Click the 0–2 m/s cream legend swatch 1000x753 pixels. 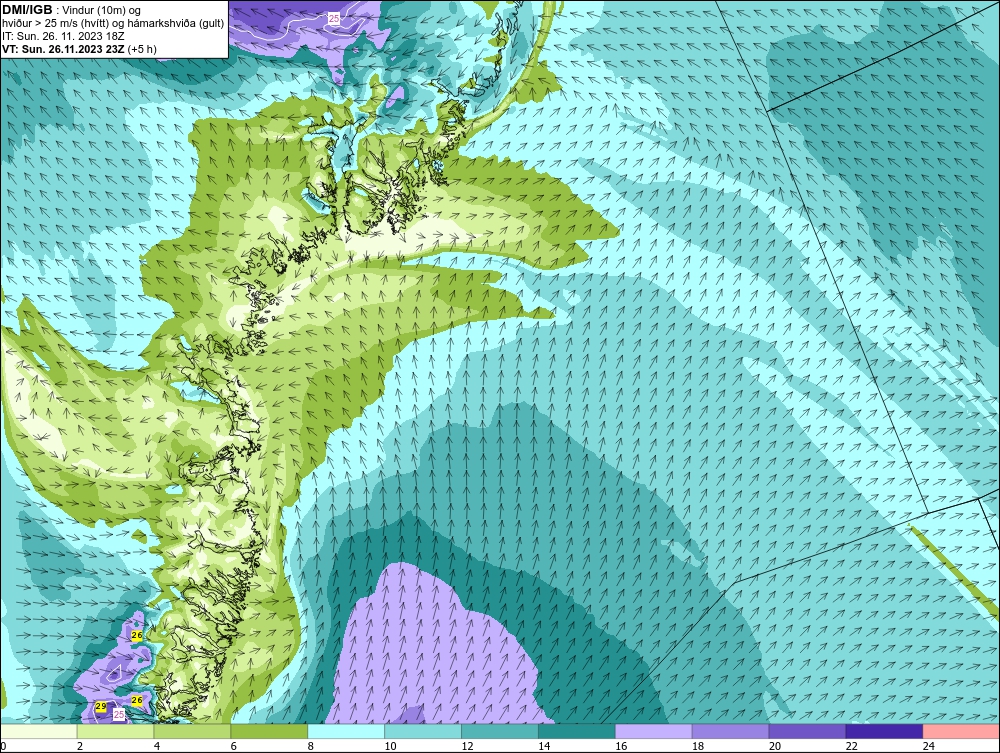pyautogui.click(x=38, y=731)
